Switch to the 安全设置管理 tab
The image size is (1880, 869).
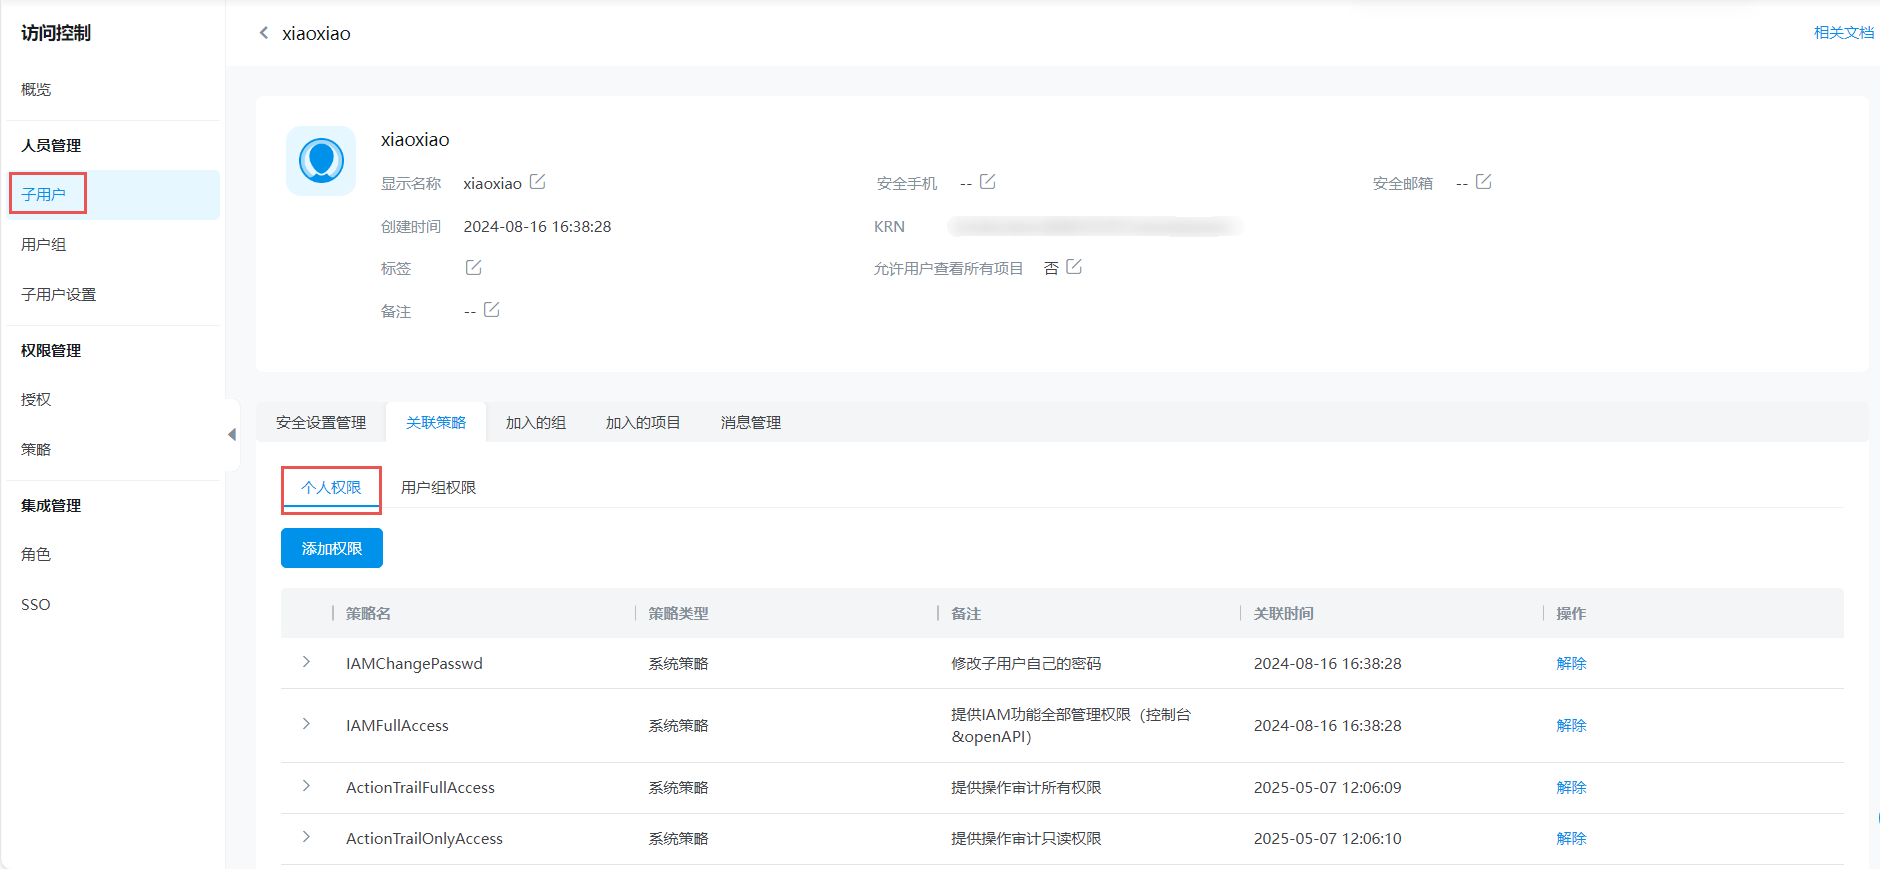321,423
